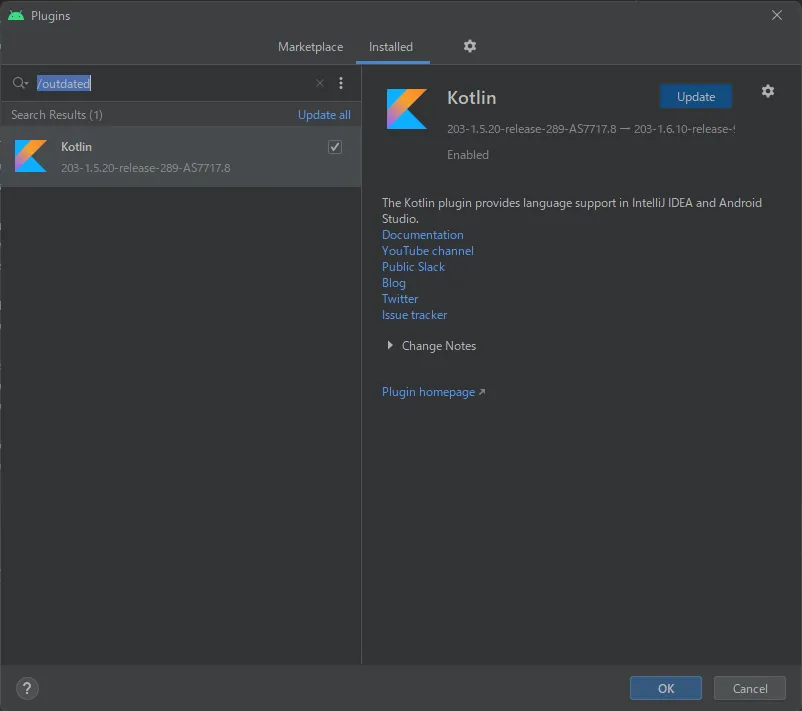Disable the Kotlin plugin checkbox
The width and height of the screenshot is (802, 711).
pos(335,147)
